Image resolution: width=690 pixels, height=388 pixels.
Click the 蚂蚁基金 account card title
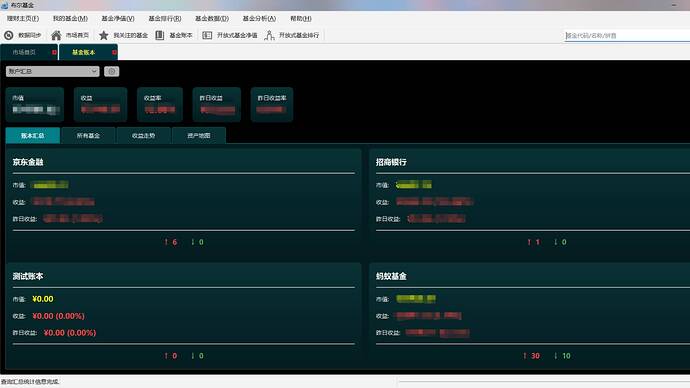391,276
